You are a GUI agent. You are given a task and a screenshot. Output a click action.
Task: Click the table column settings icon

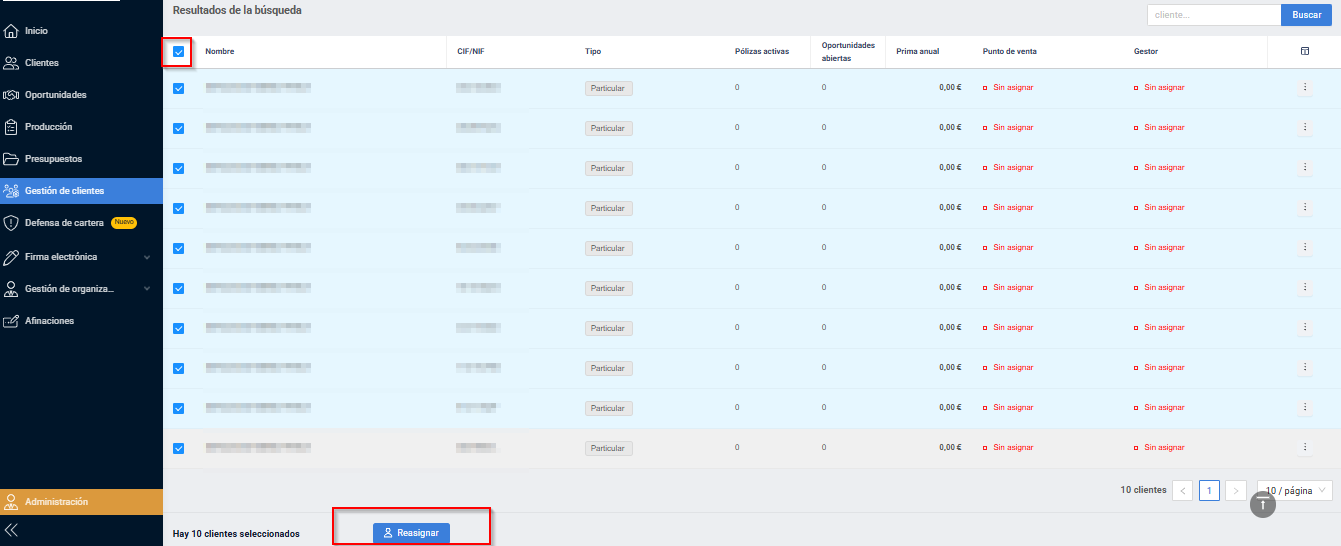click(1305, 51)
